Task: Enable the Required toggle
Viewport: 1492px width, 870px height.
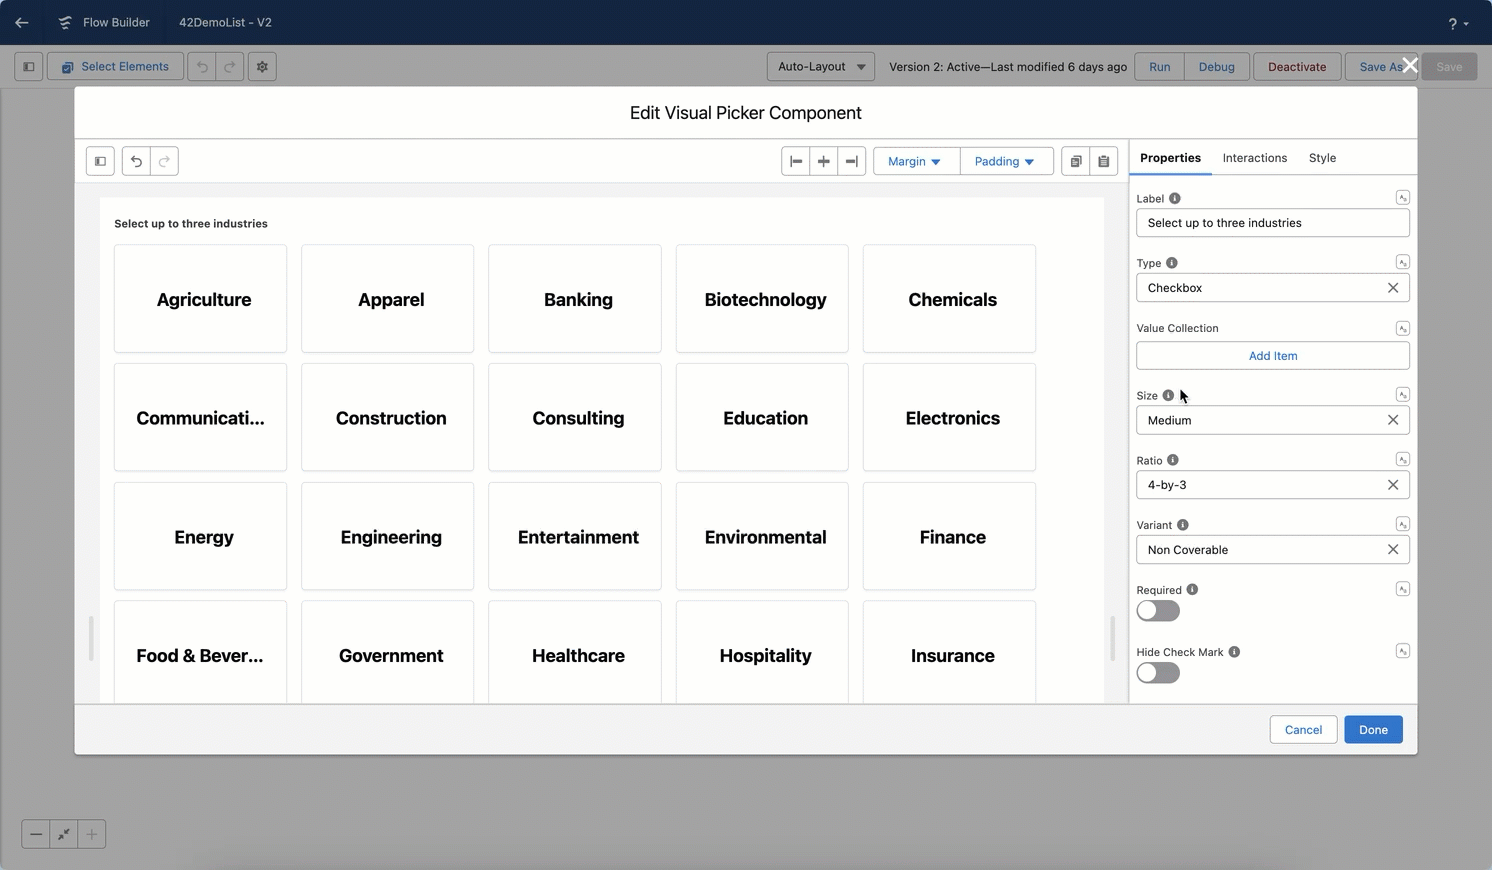Action: 1158,611
